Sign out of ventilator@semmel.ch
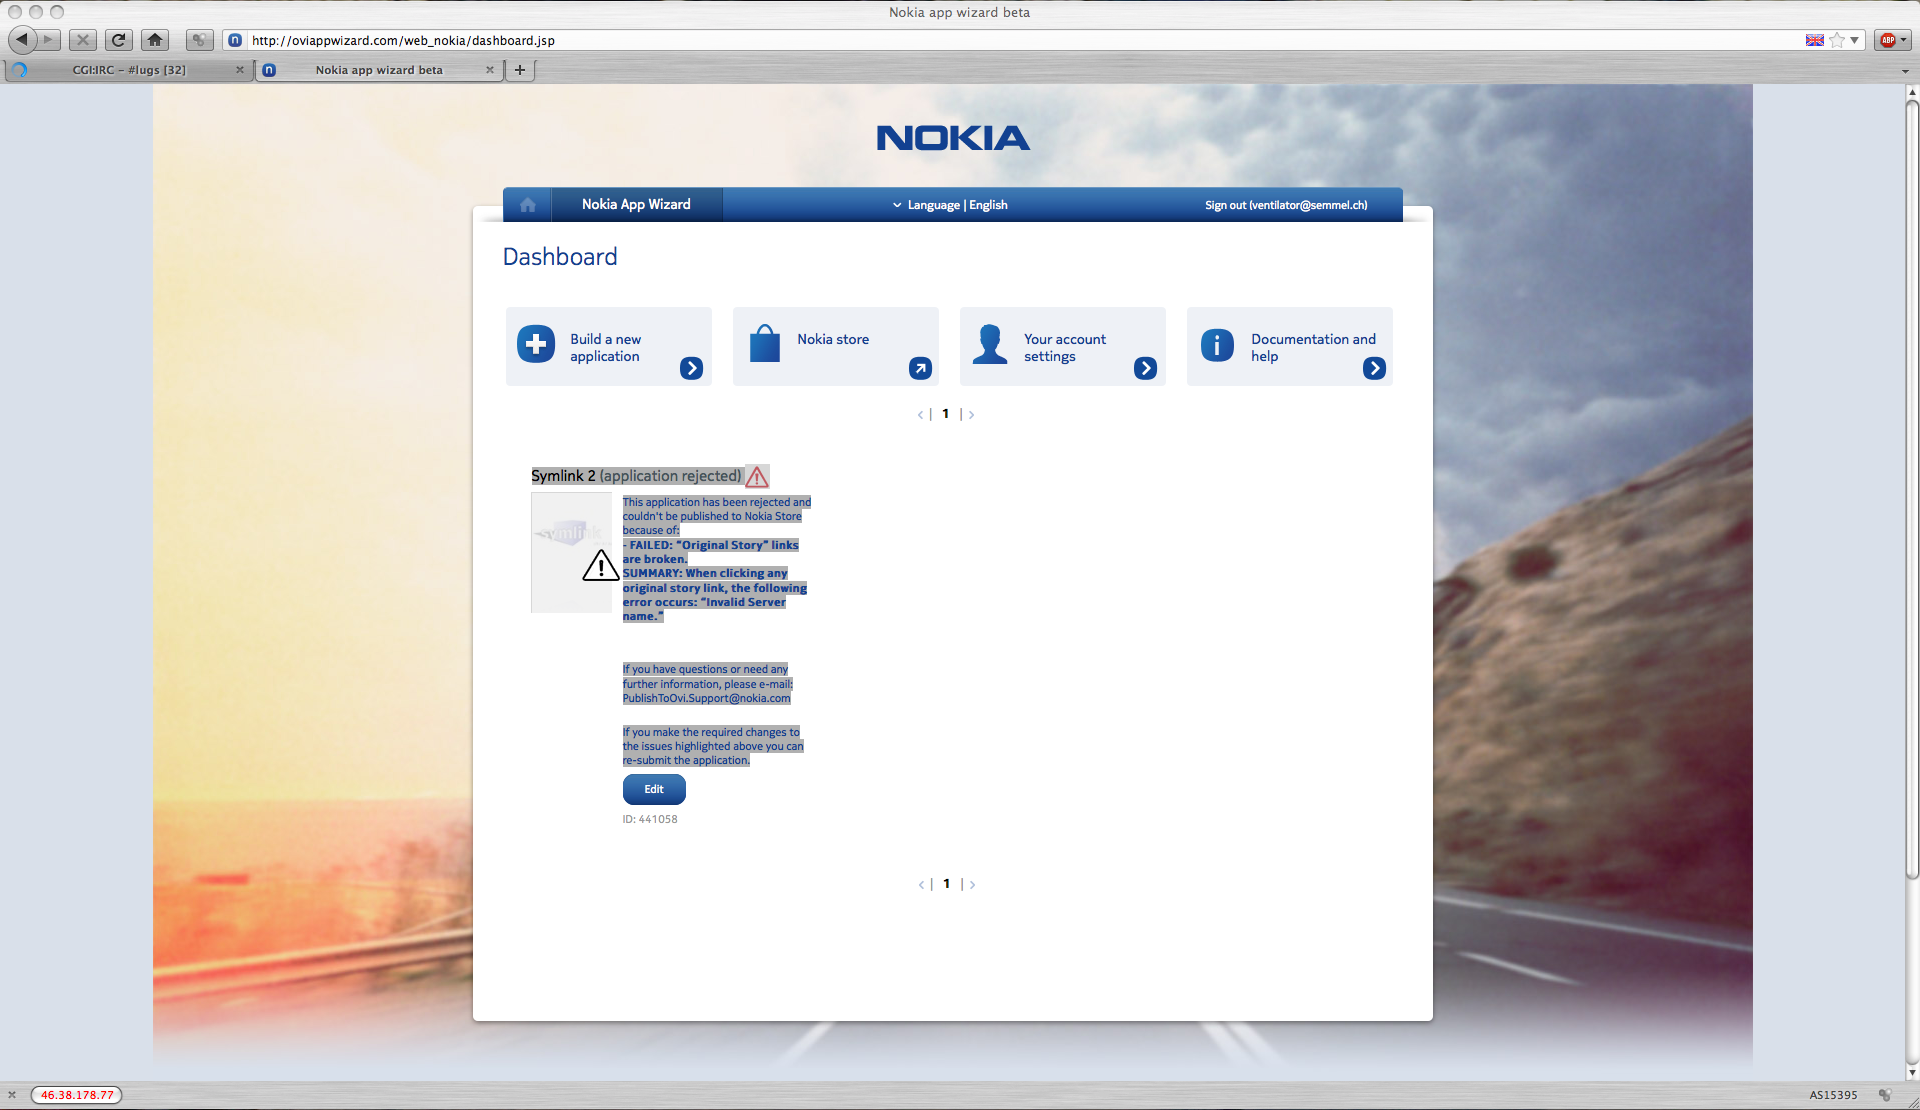This screenshot has width=1920, height=1110. (1286, 205)
